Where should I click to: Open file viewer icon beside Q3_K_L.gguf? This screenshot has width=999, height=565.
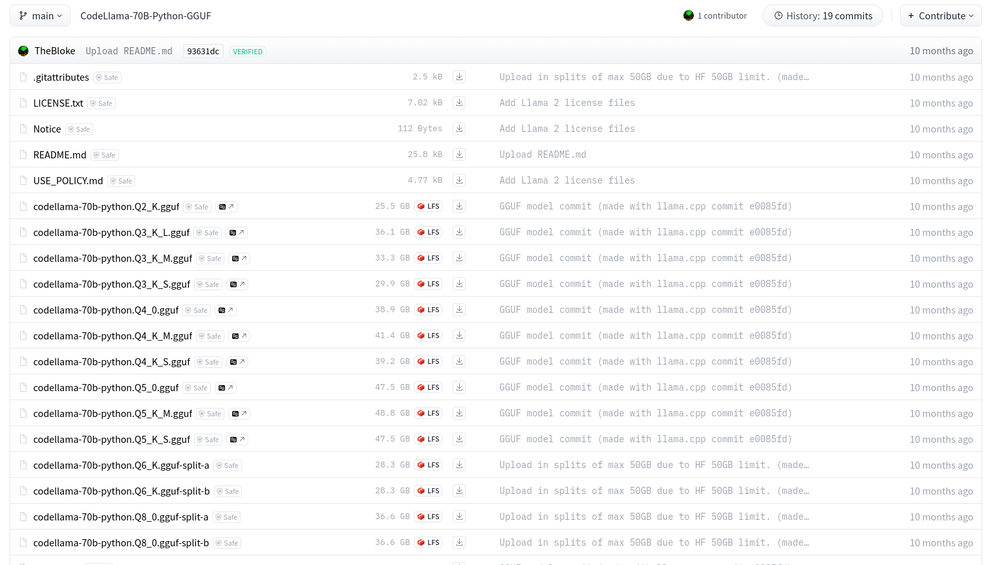click(x=237, y=233)
